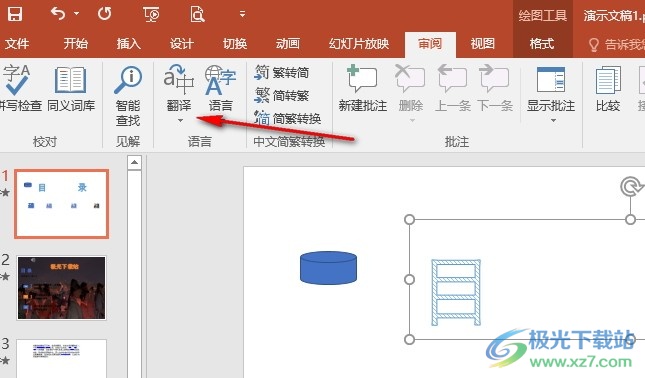The height and width of the screenshot is (378, 645).
Task: Select slide 1 thumbnail
Action: (62, 204)
